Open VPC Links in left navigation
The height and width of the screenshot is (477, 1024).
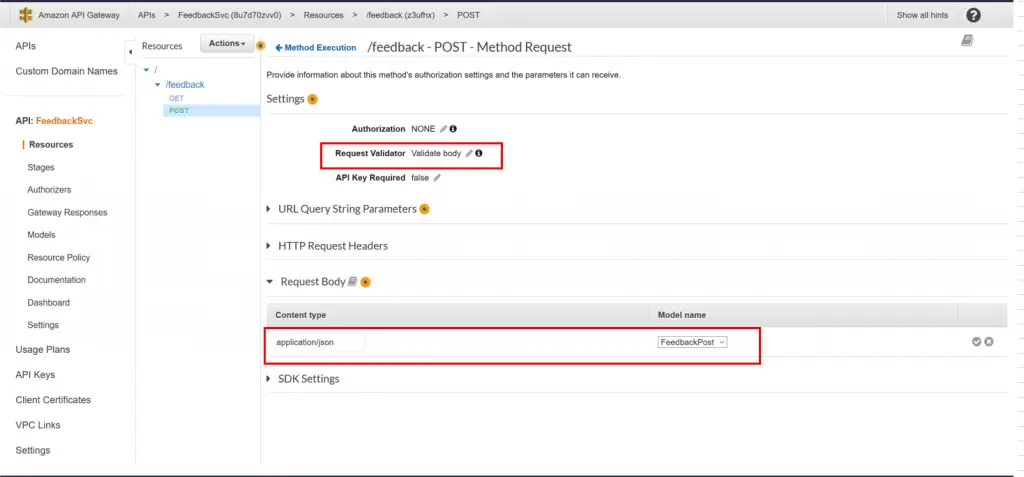[x=38, y=425]
